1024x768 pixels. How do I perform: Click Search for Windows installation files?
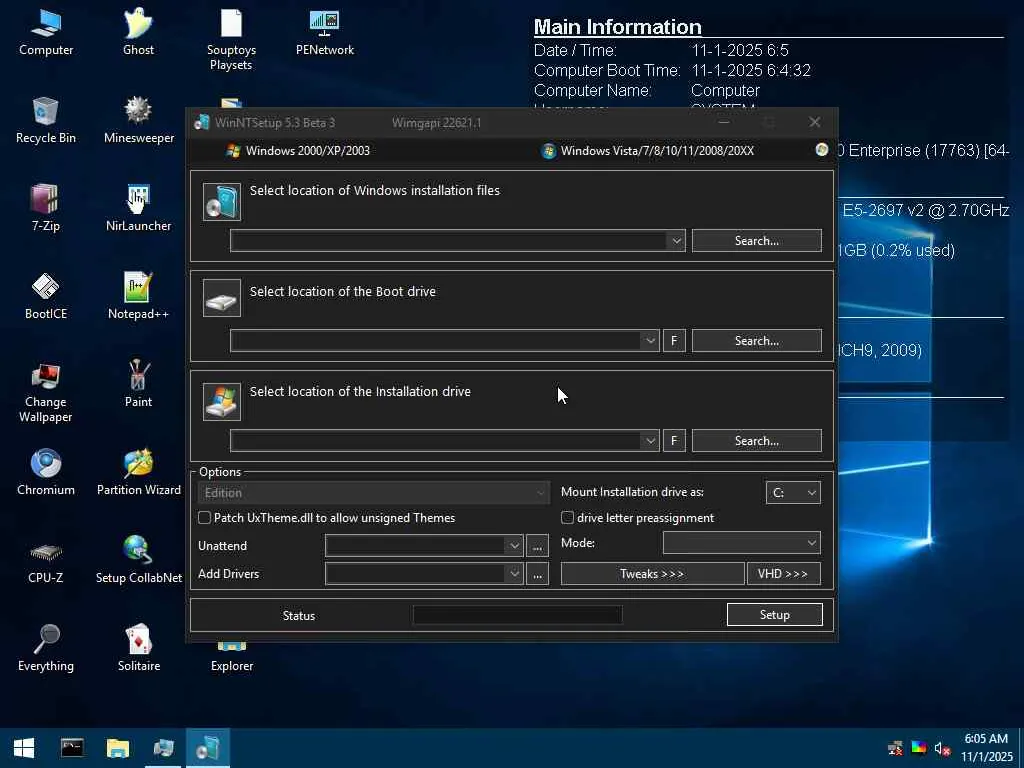tap(756, 241)
